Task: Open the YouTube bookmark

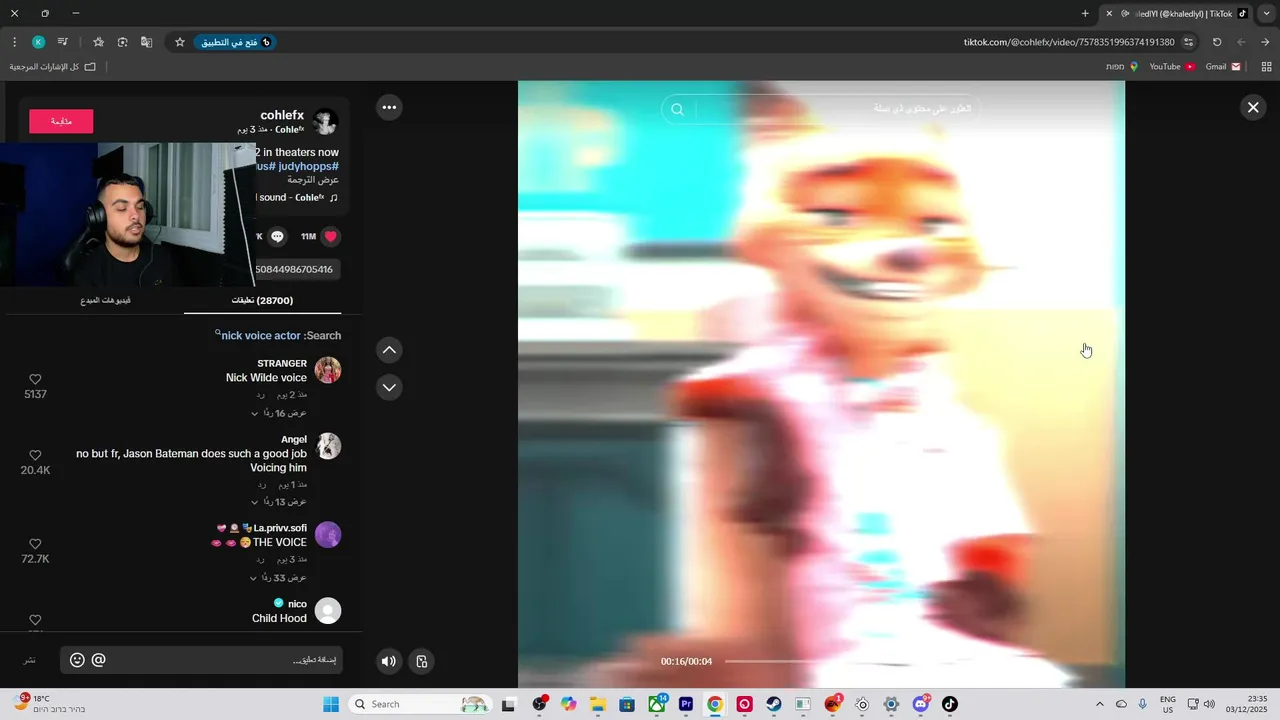Action: click(x=1172, y=66)
